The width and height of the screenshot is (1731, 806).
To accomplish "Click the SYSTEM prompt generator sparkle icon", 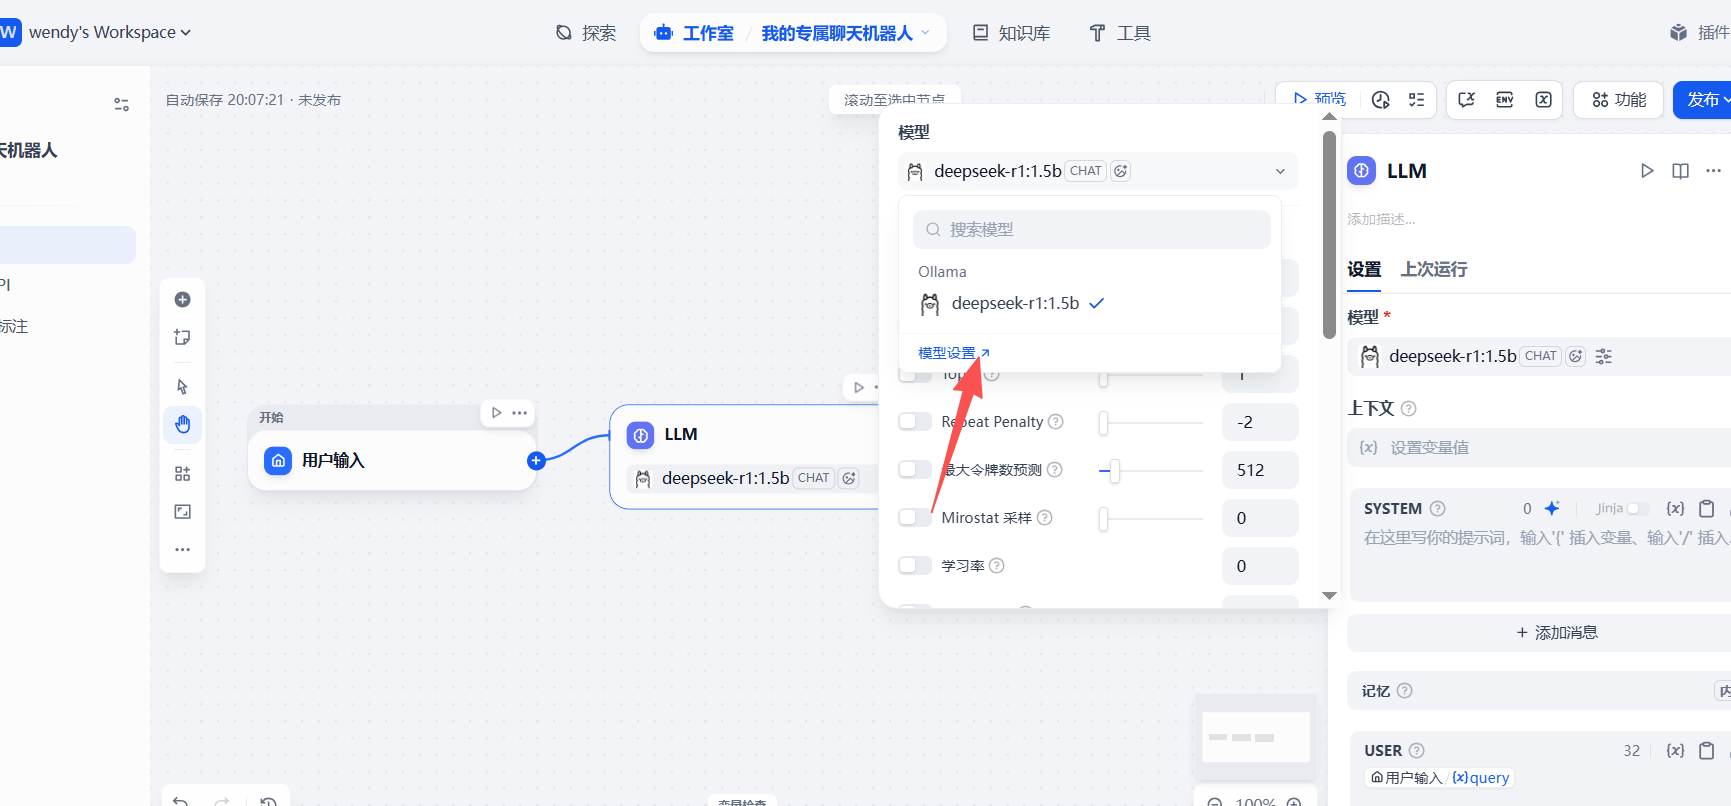I will point(1552,508).
